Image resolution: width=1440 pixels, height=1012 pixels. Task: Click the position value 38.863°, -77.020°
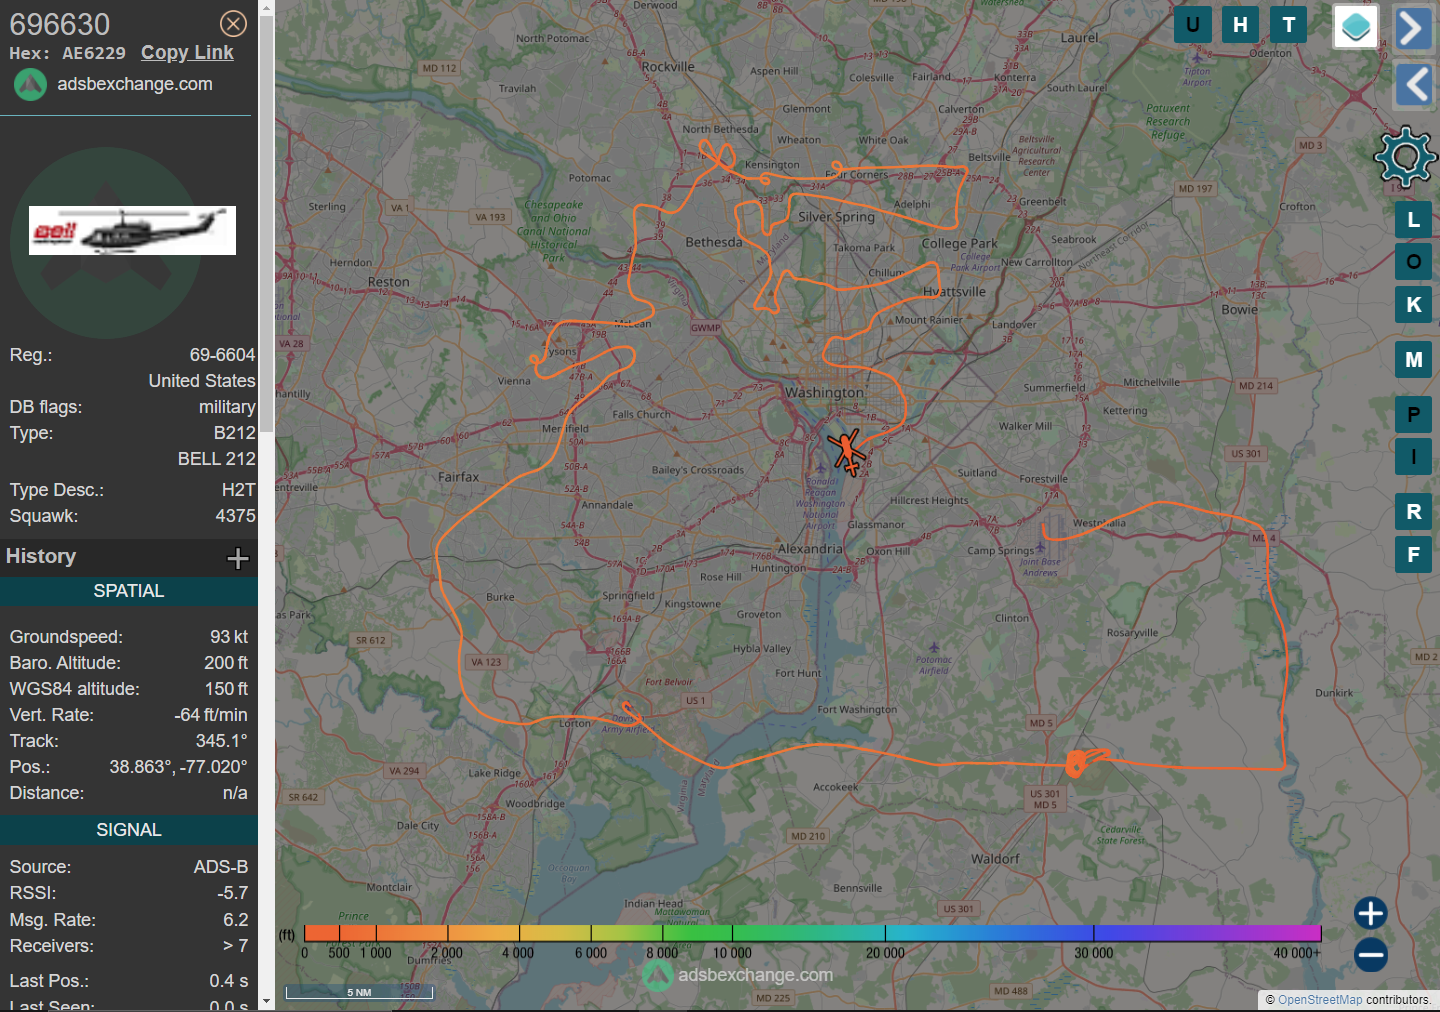pyautogui.click(x=178, y=767)
